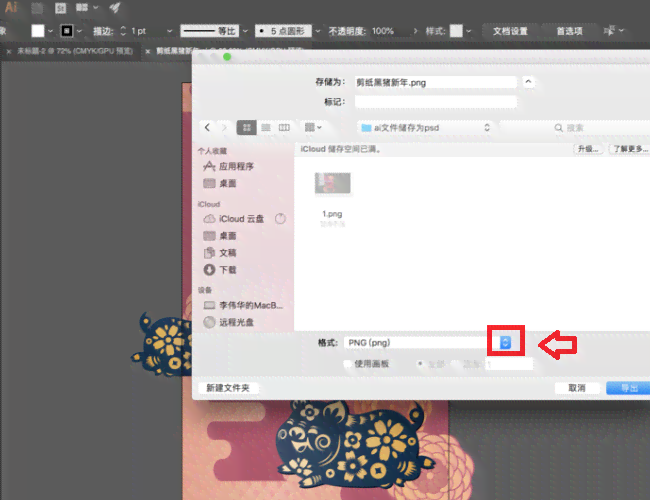This screenshot has height=500, width=650.
Task: Open the 5 点圆形 brush dropdown
Action: pyautogui.click(x=318, y=31)
